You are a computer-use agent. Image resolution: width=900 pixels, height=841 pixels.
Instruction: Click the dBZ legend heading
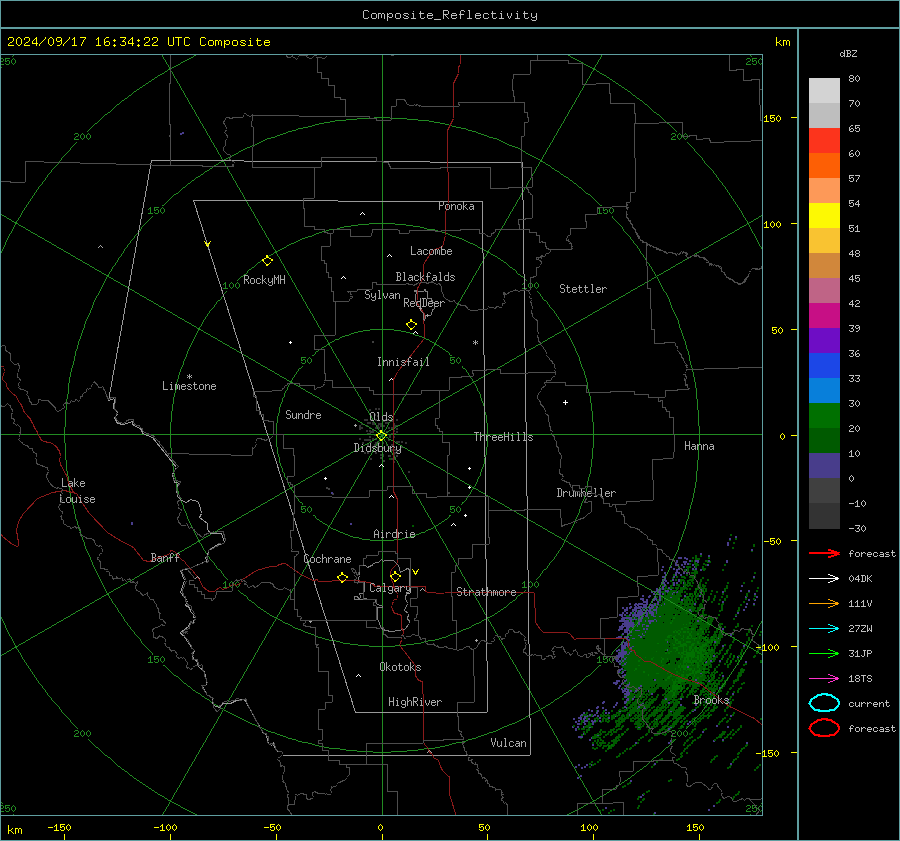[848, 53]
